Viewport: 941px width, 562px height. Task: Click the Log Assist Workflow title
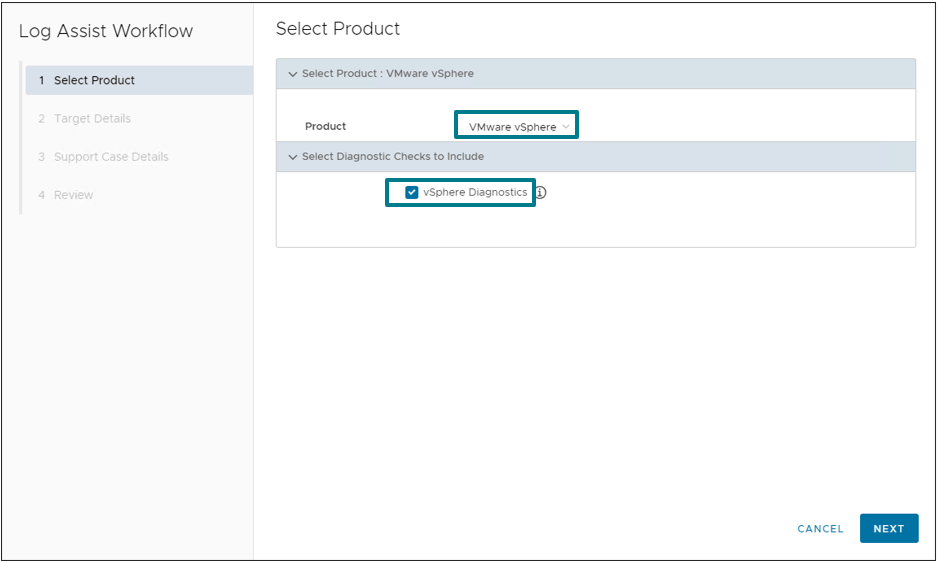click(x=106, y=31)
